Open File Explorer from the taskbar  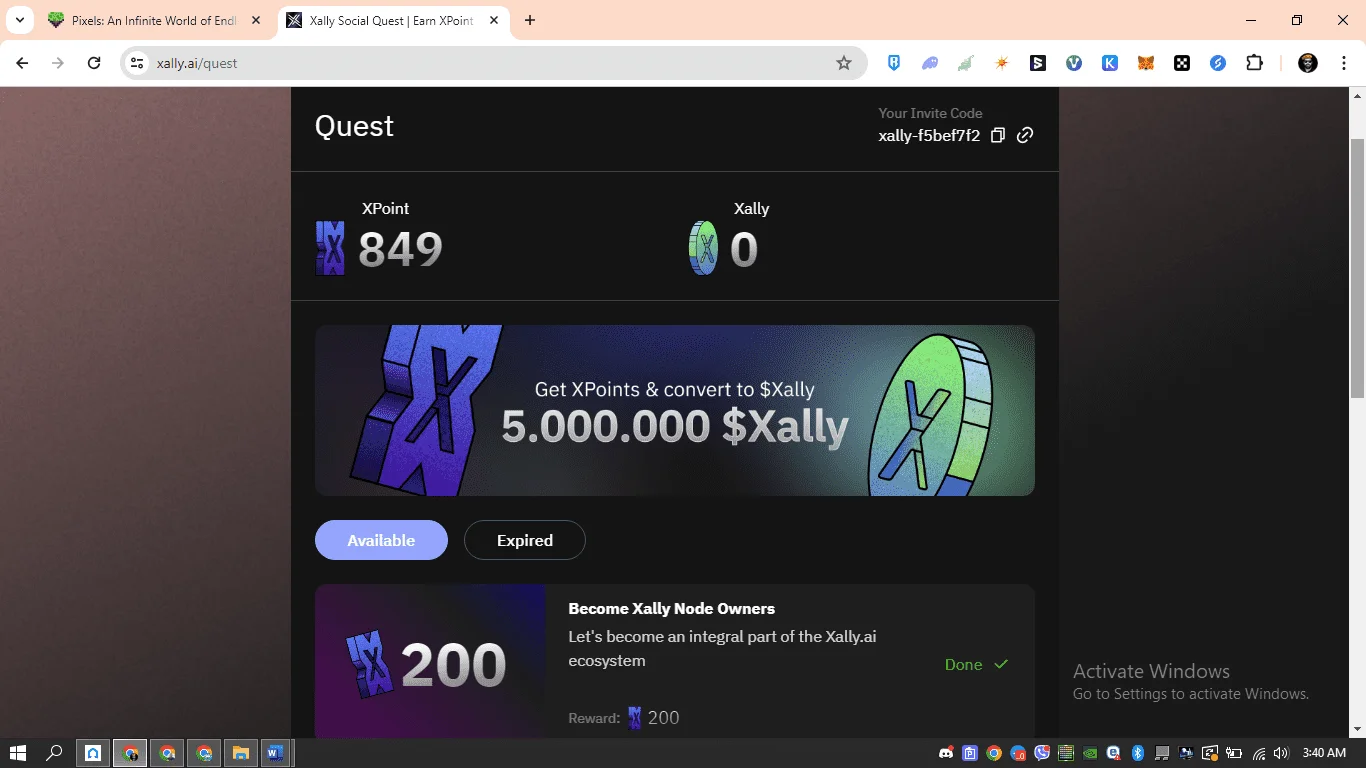click(x=240, y=753)
